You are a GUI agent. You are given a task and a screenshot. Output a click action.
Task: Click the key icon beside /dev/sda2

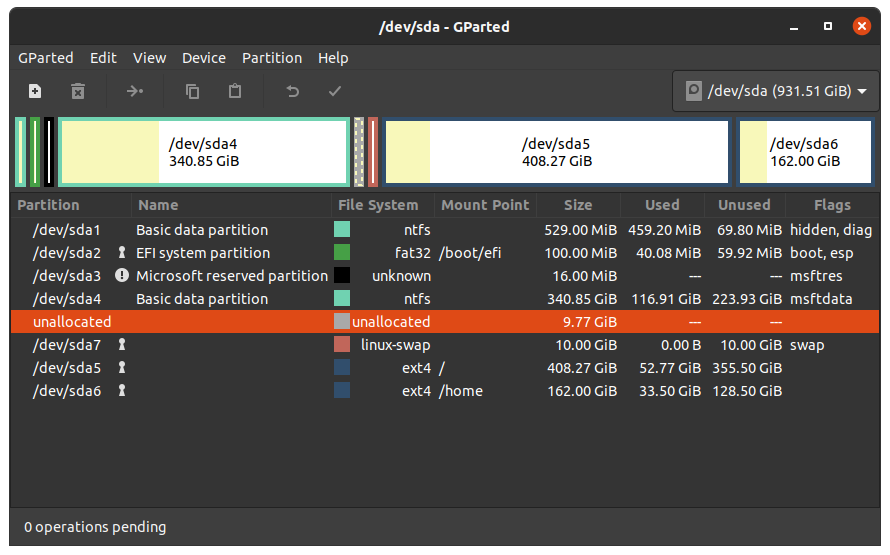(x=121, y=253)
